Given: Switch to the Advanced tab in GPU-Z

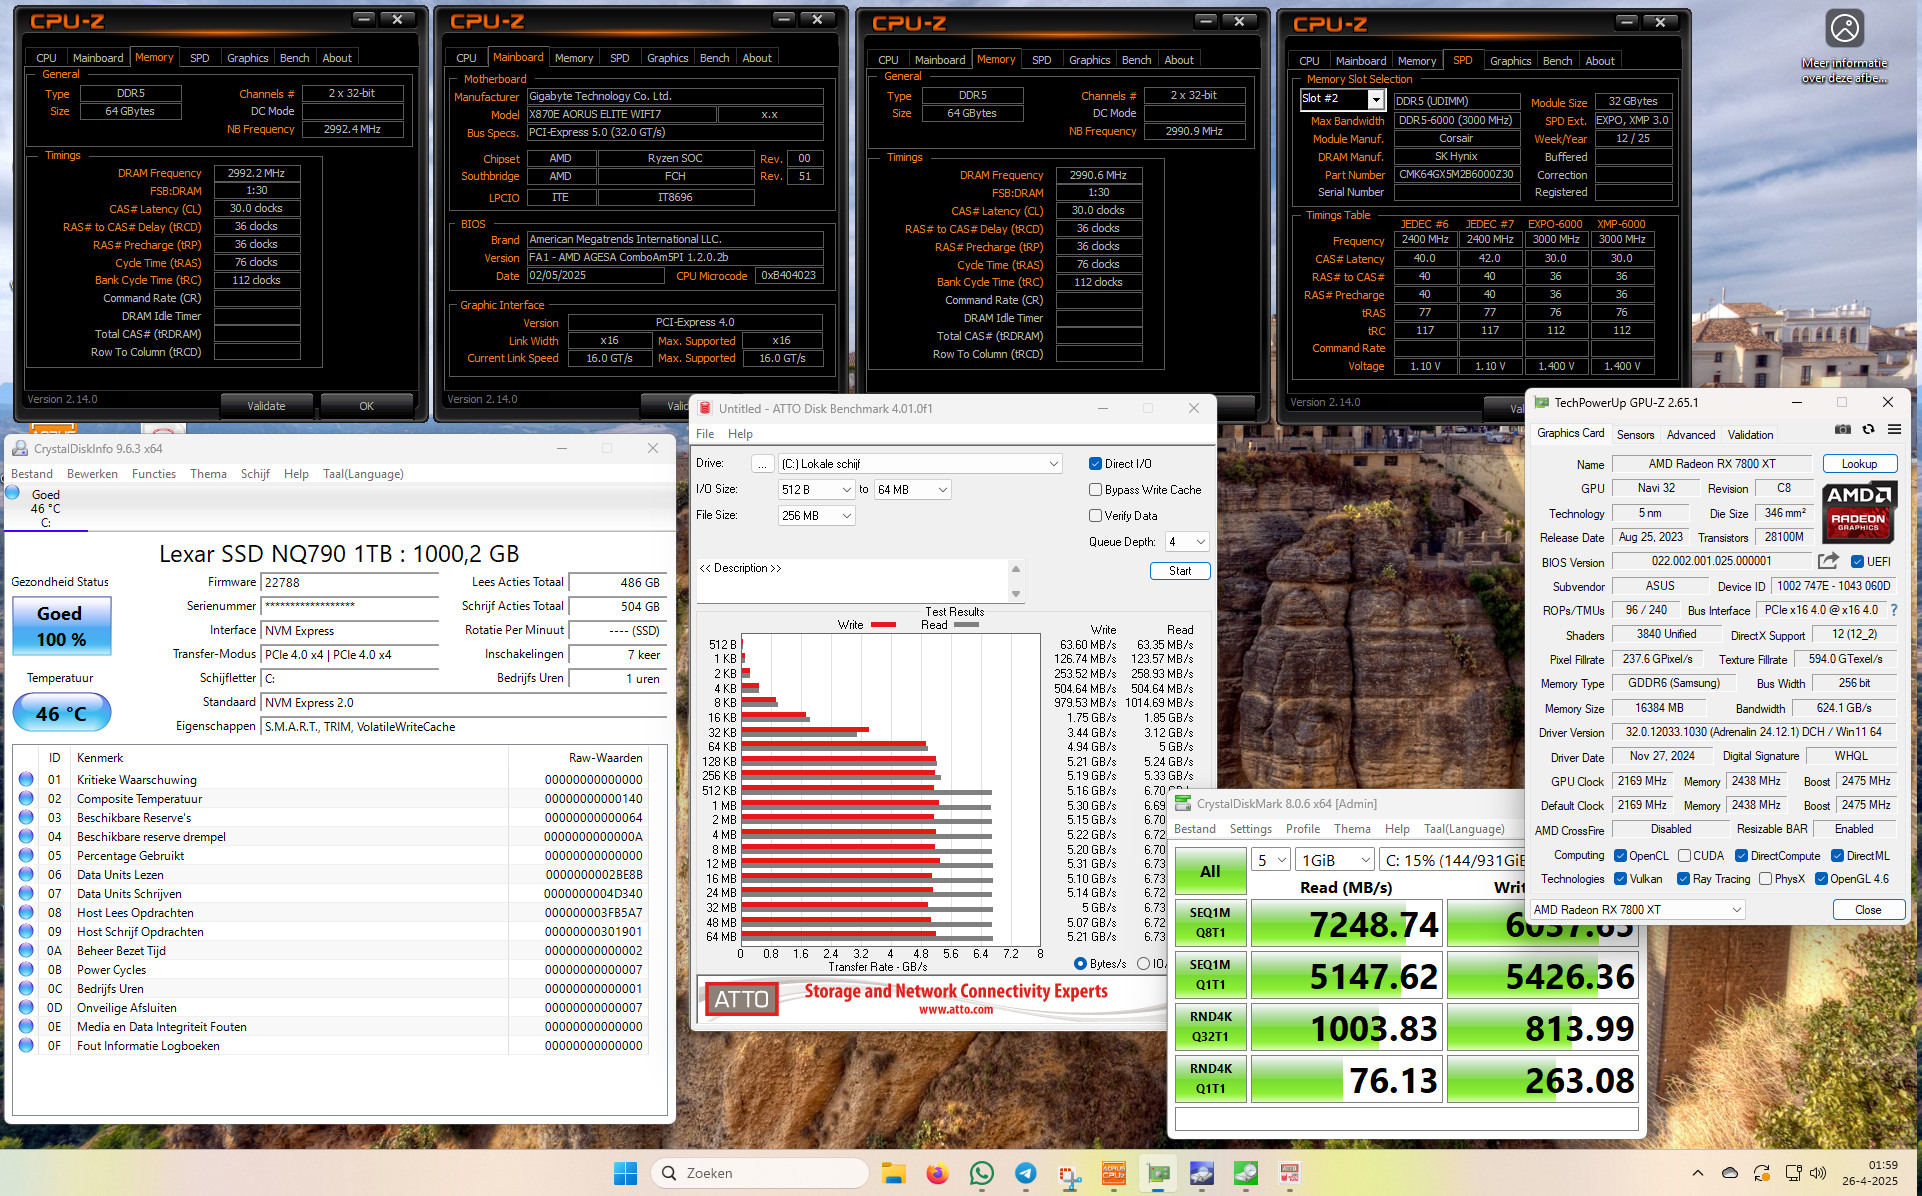Looking at the screenshot, I should click(x=1690, y=434).
